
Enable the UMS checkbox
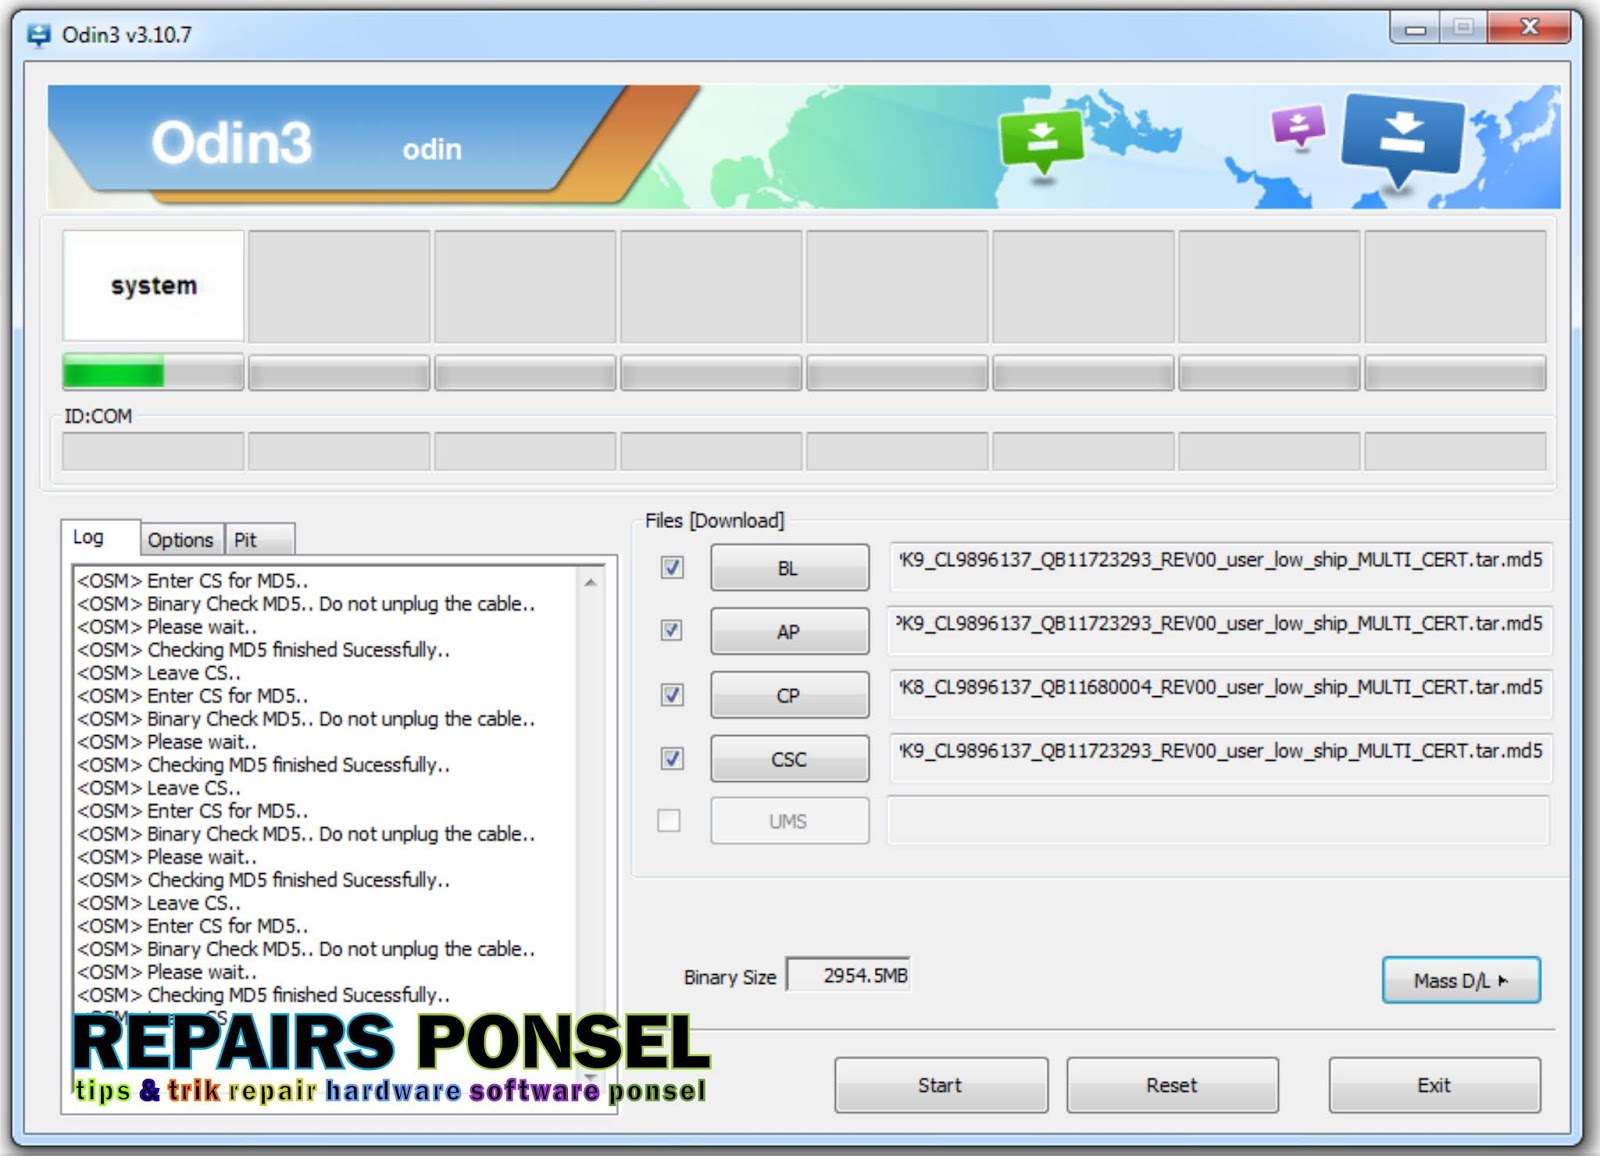coord(669,821)
